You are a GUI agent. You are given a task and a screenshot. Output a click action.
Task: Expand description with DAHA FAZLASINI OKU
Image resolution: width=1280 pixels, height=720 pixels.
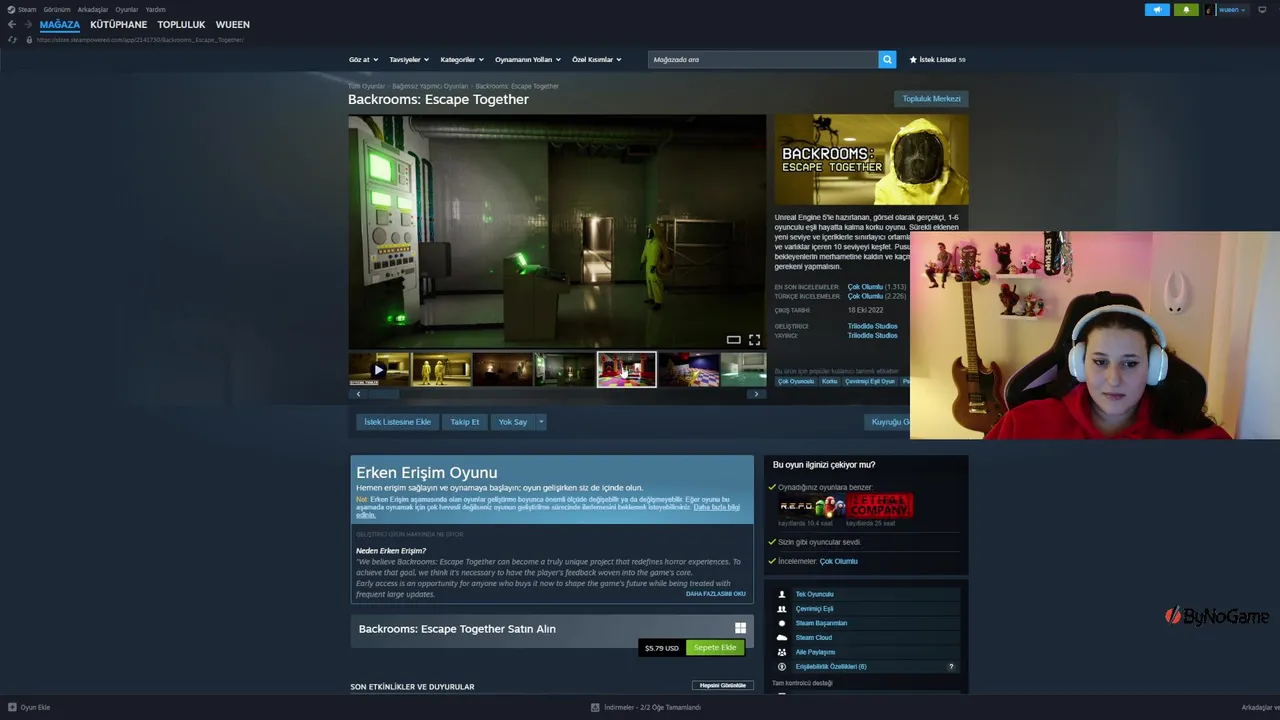click(716, 594)
